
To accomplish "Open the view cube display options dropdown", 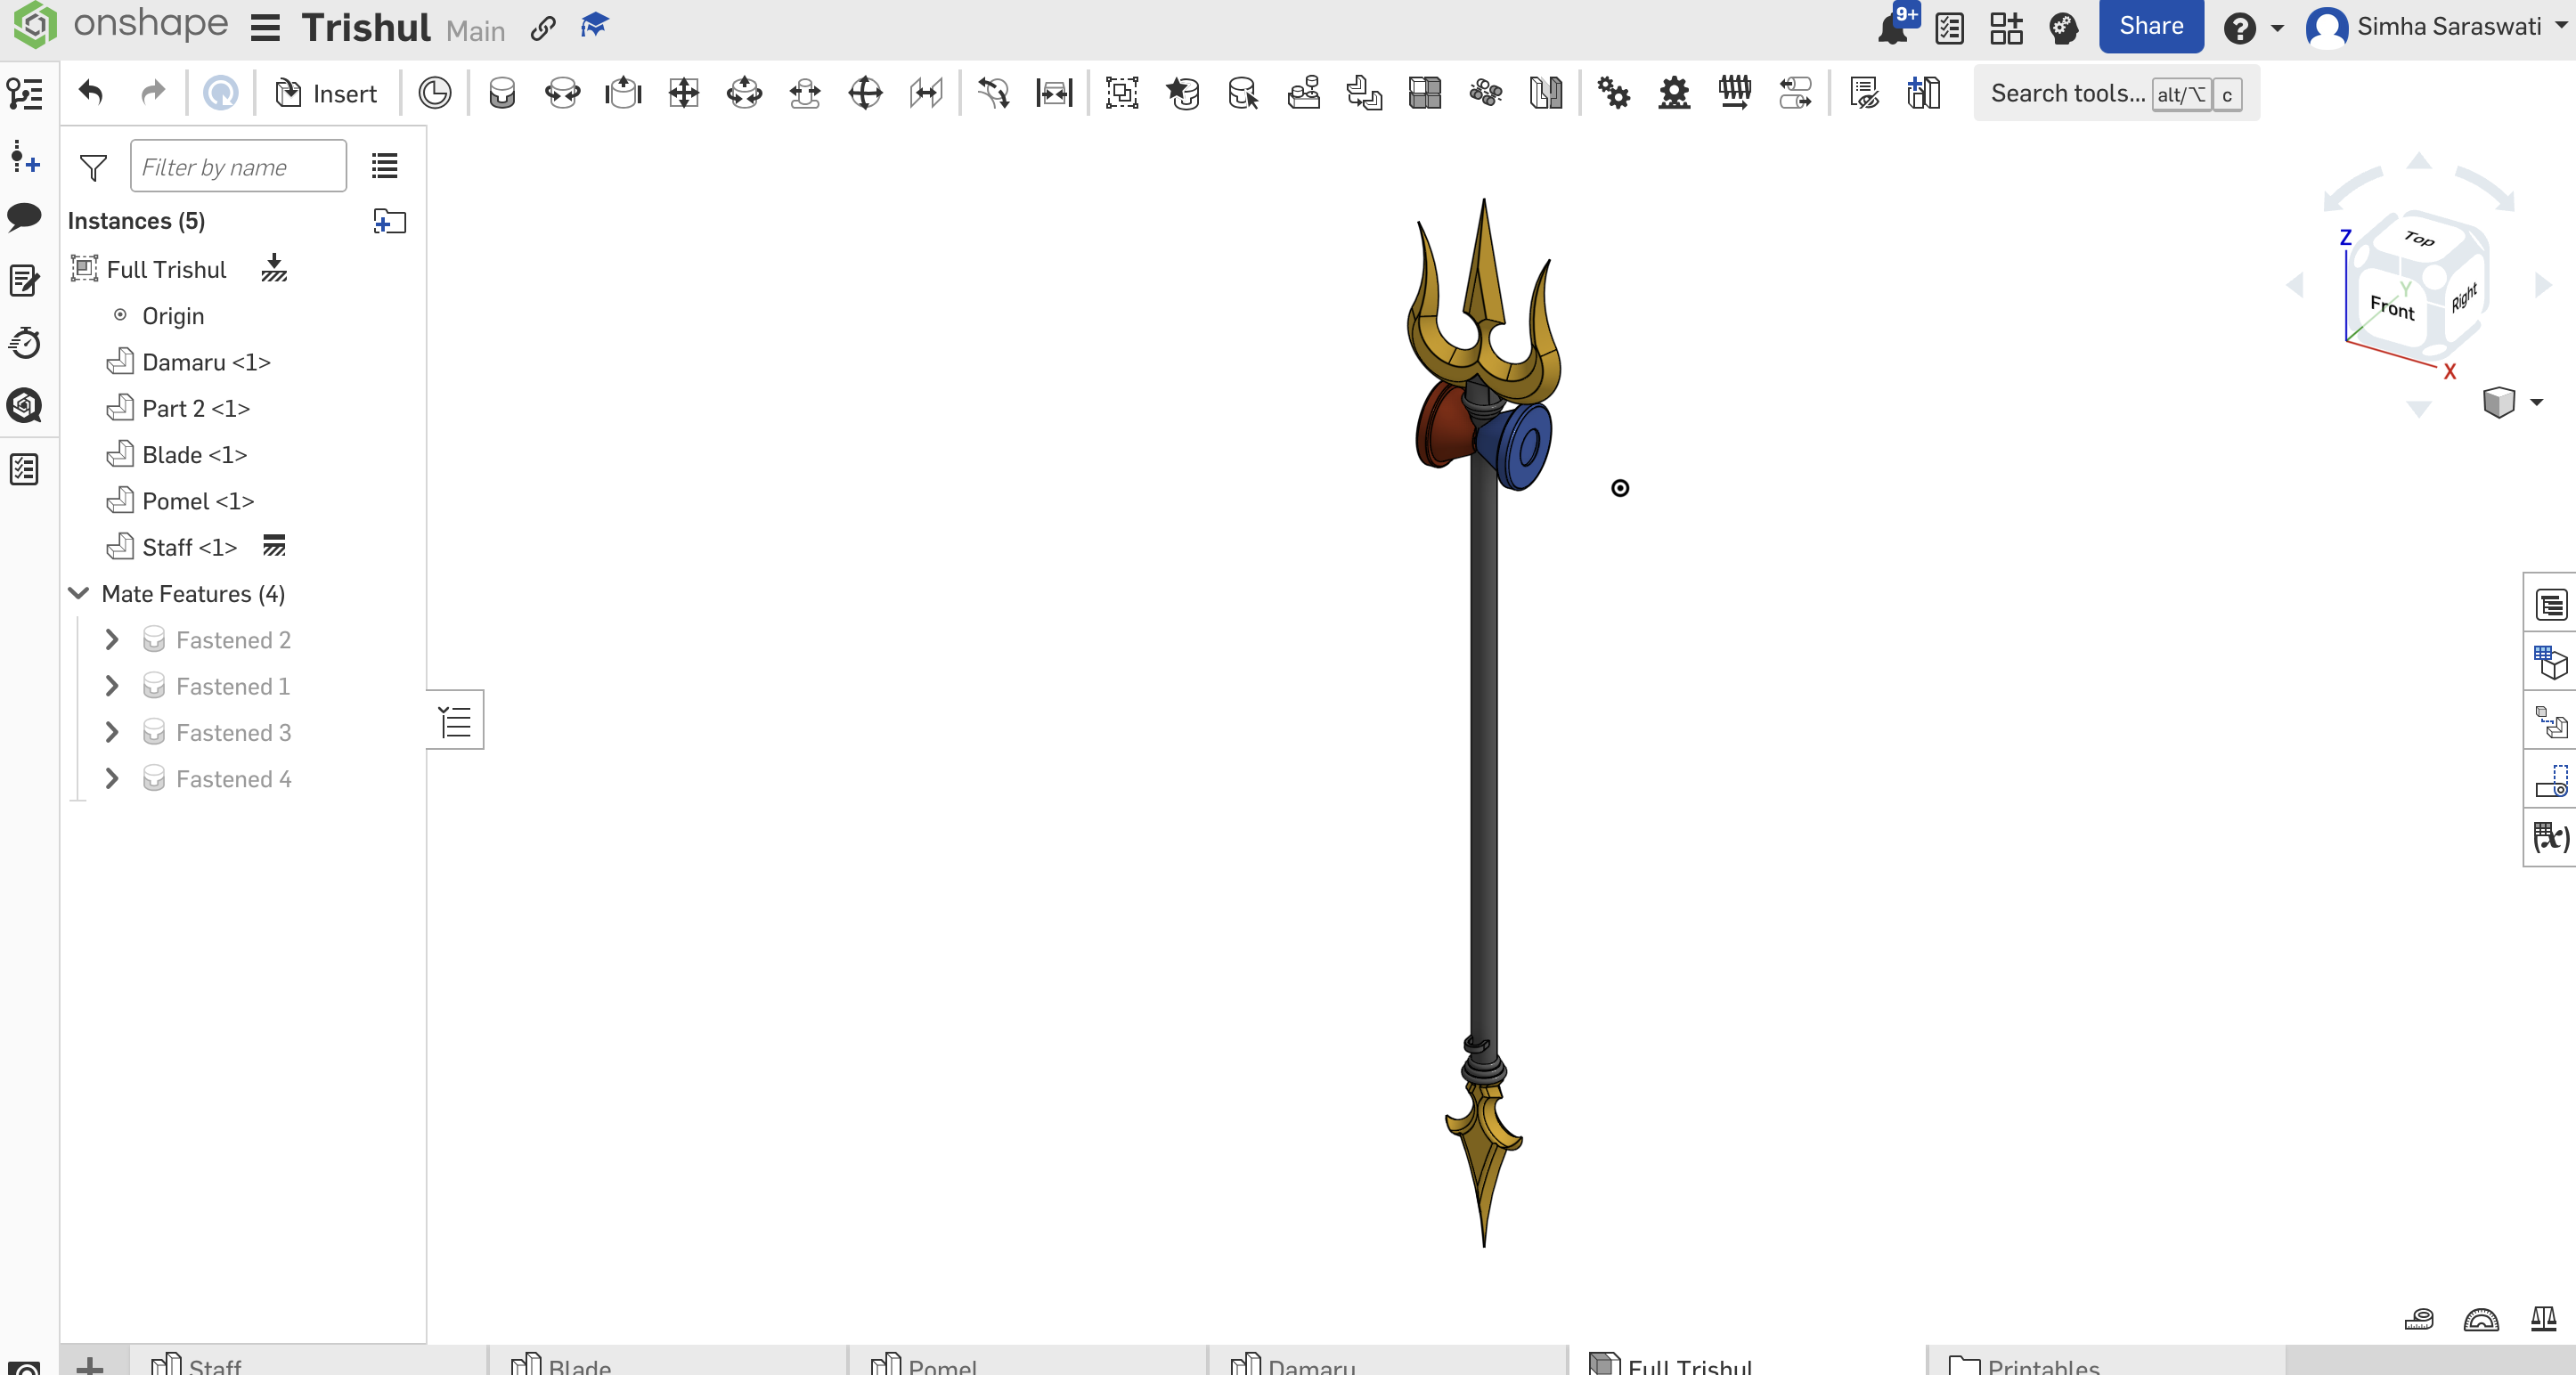I will pyautogui.click(x=2537, y=402).
